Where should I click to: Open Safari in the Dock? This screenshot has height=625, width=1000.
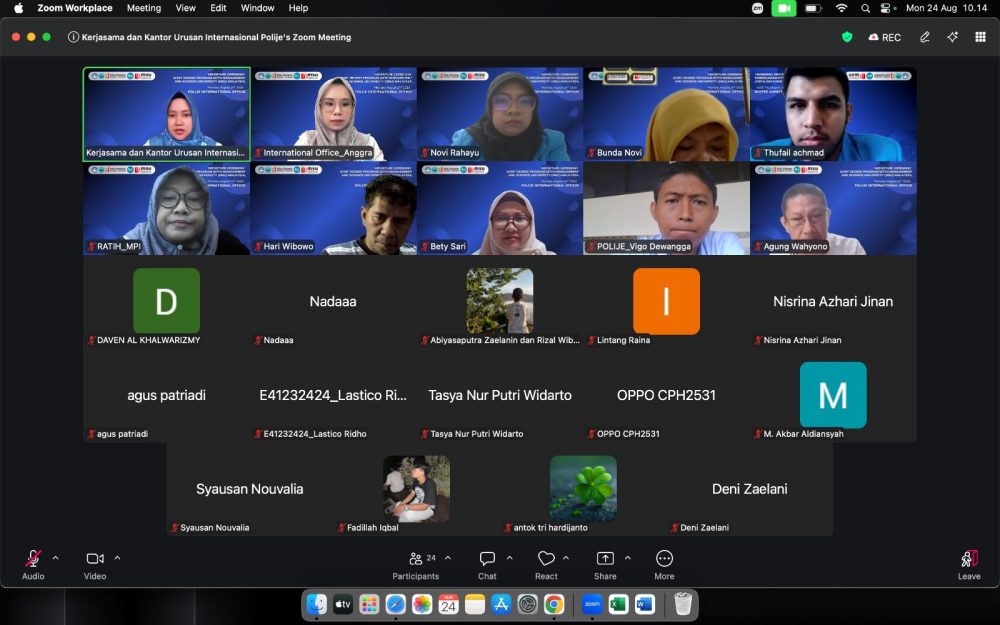pos(395,603)
